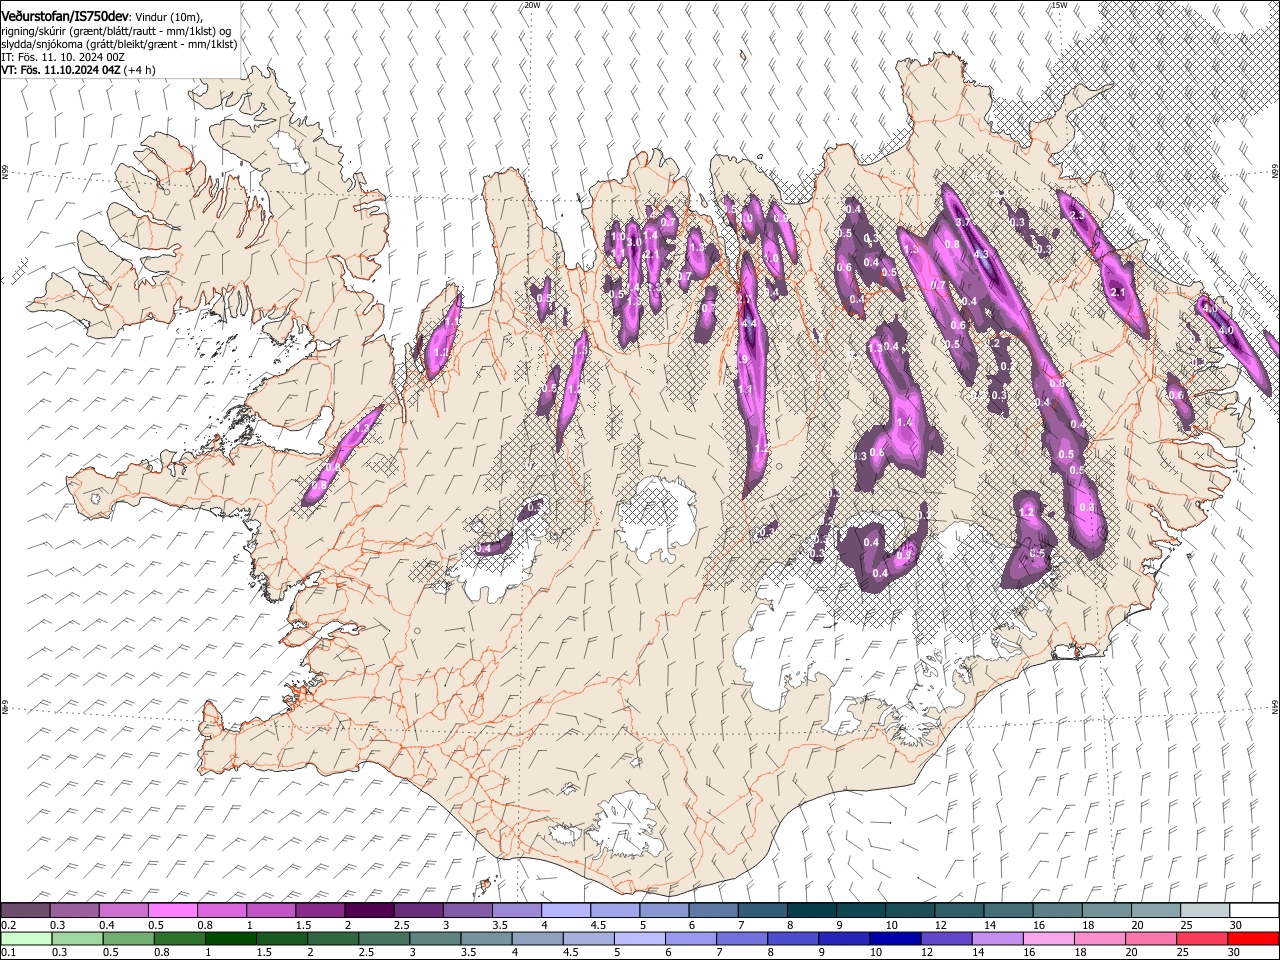Image resolution: width=1280 pixels, height=960 pixels.
Task: Click lower row swatch between 7 and 8
Action: tap(741, 938)
